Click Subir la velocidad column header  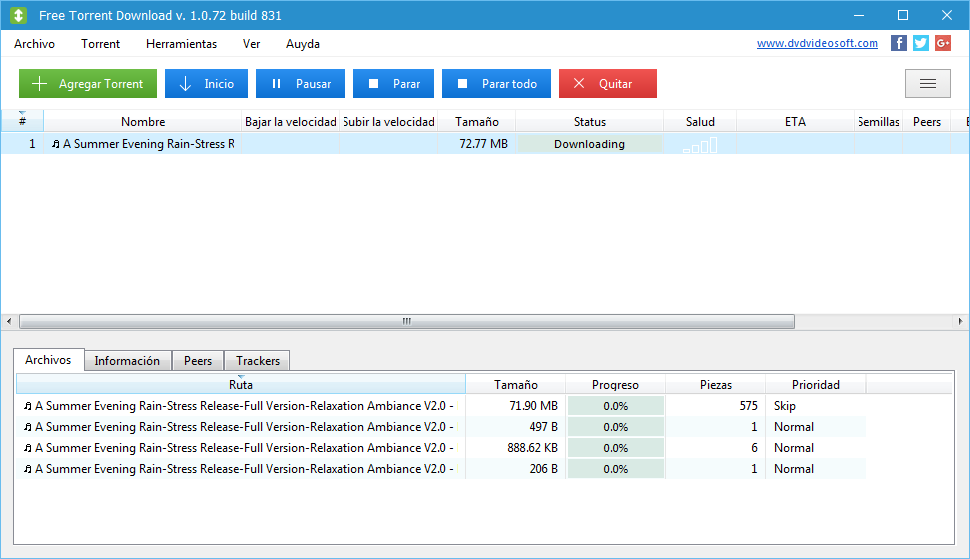click(x=389, y=121)
